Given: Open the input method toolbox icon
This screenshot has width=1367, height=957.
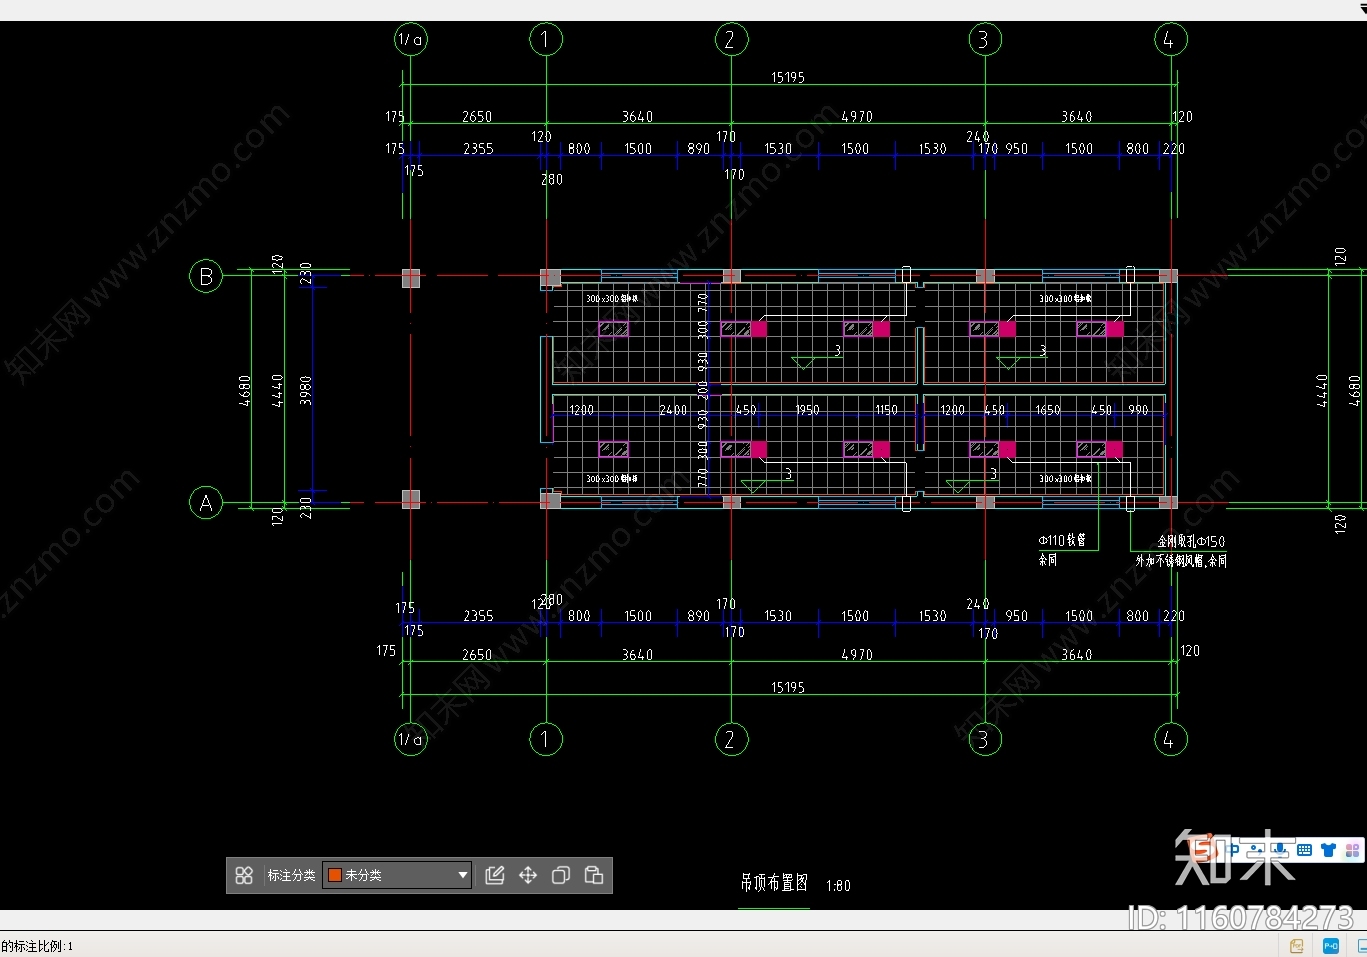Looking at the screenshot, I should click(x=1352, y=851).
